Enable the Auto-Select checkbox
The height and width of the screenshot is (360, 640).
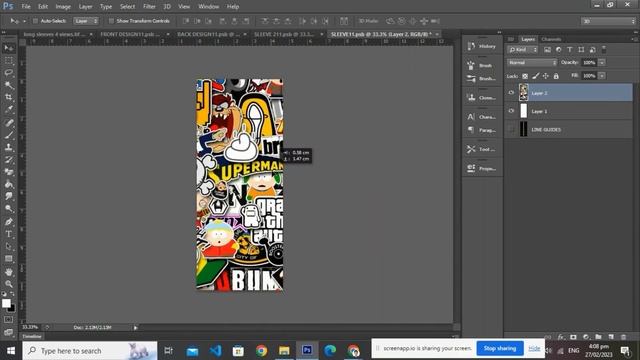pyautogui.click(x=36, y=21)
